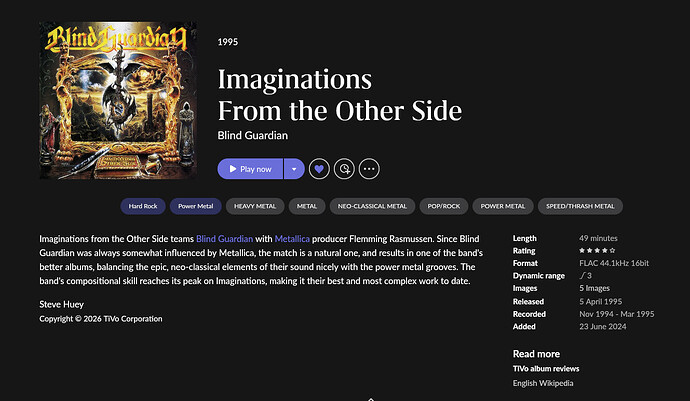Toggle the heart favorite icon
The image size is (690, 401).
(319, 169)
